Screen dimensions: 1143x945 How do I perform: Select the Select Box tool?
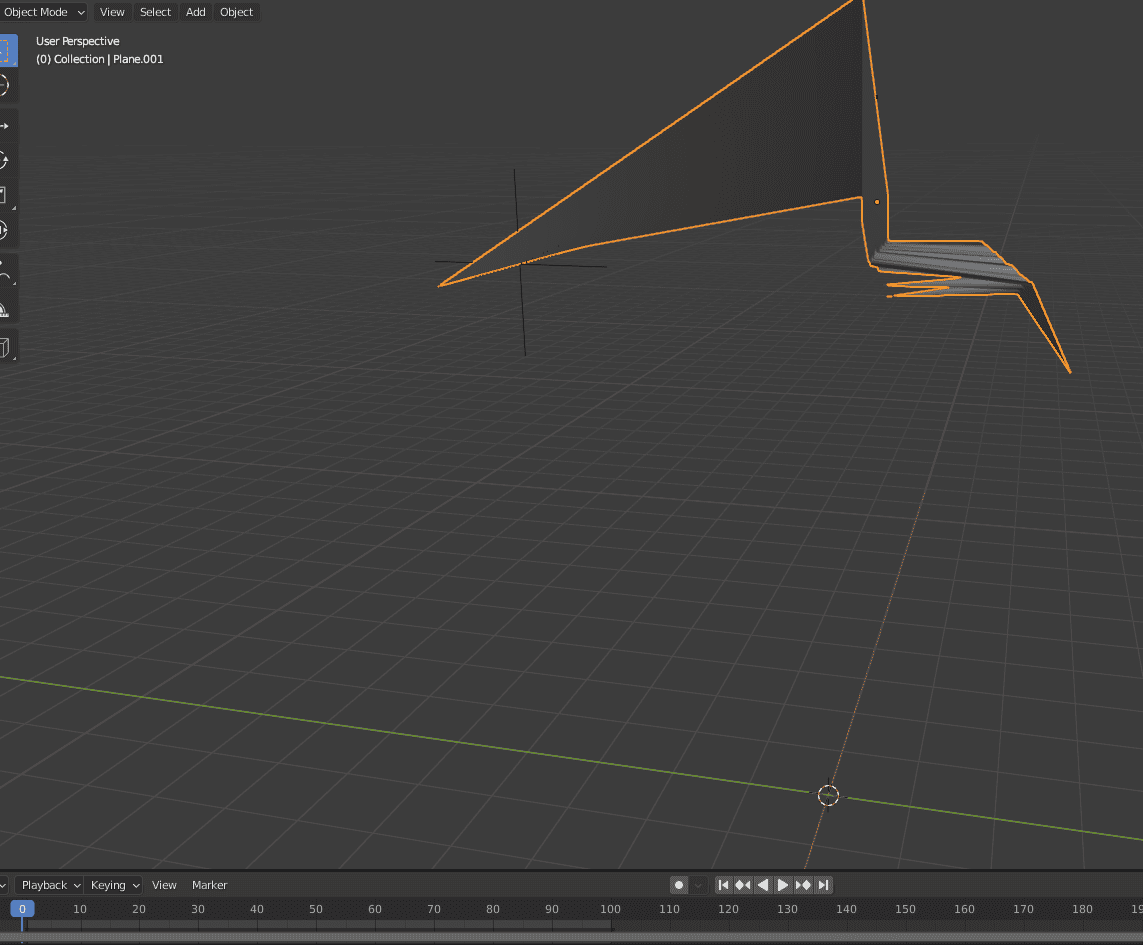click(x=9, y=50)
